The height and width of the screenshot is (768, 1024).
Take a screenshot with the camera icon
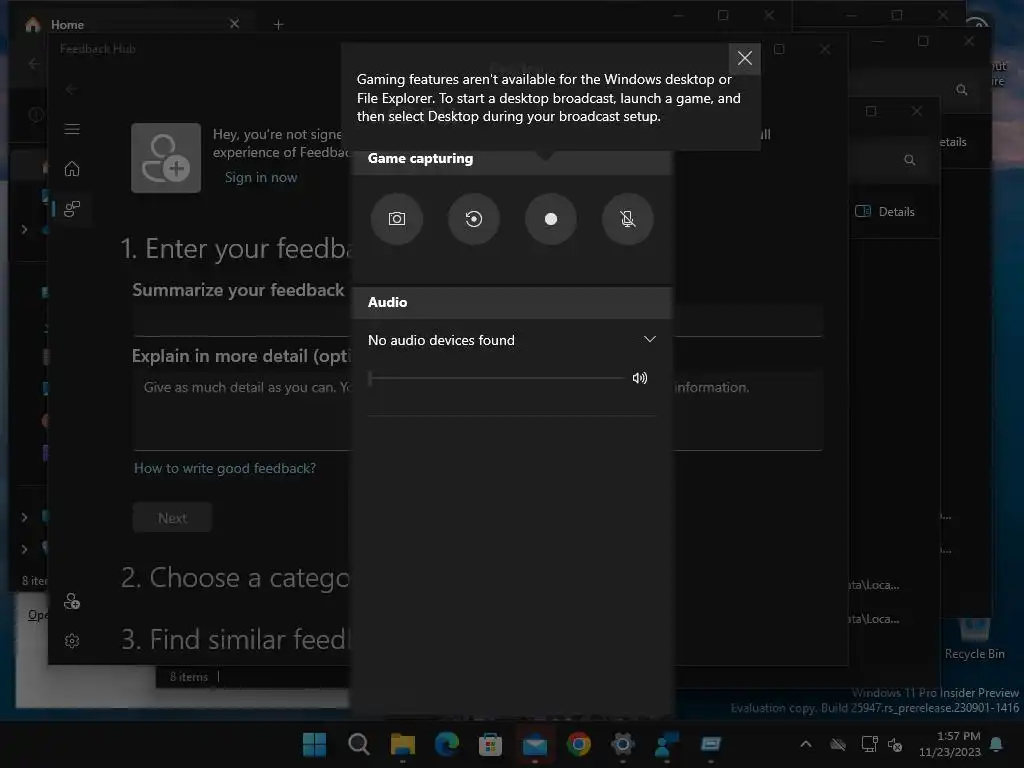(396, 219)
